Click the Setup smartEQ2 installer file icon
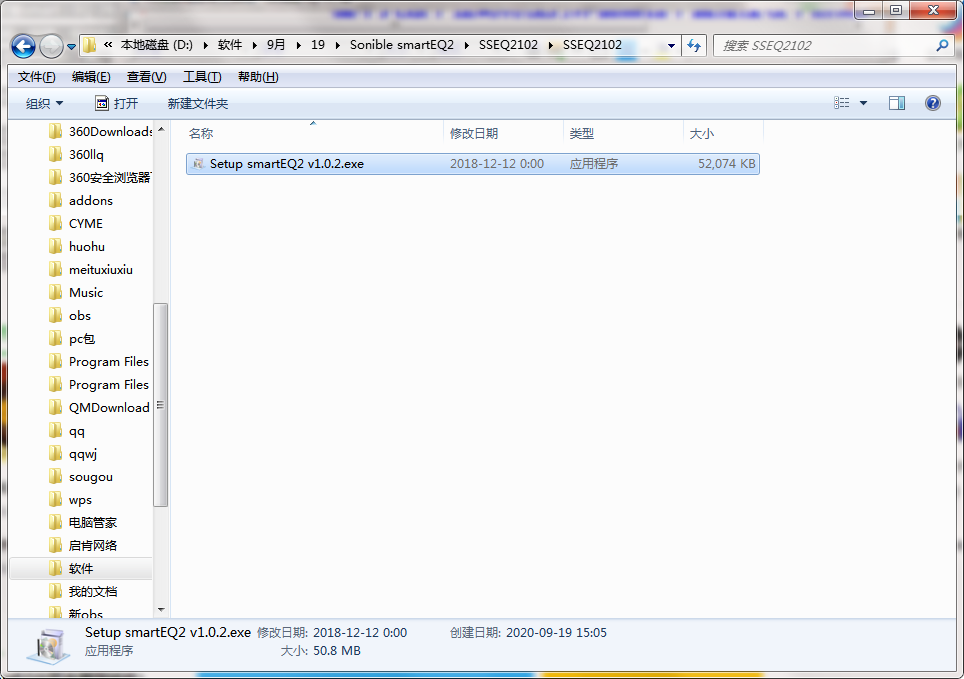964x679 pixels. click(198, 164)
